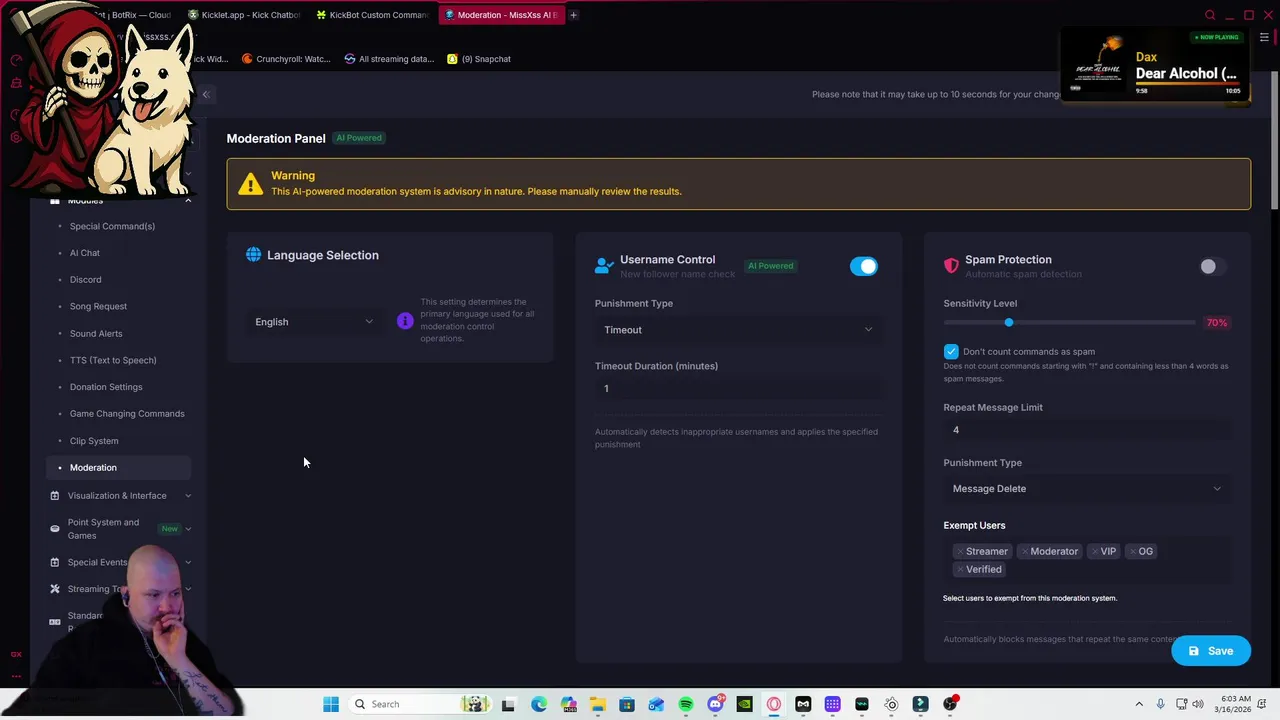Click the Visualization & Interface monitor icon
Screen dimensions: 1280x720
pyautogui.click(x=55, y=495)
